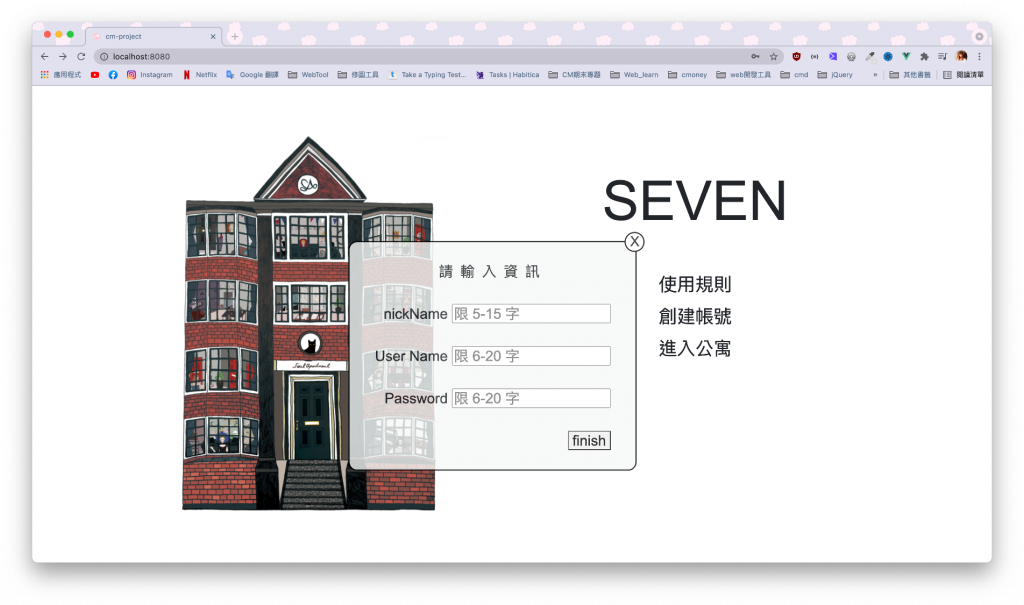This screenshot has width=1024, height=605.
Task: Click the 進入公寓 link
Action: point(695,348)
